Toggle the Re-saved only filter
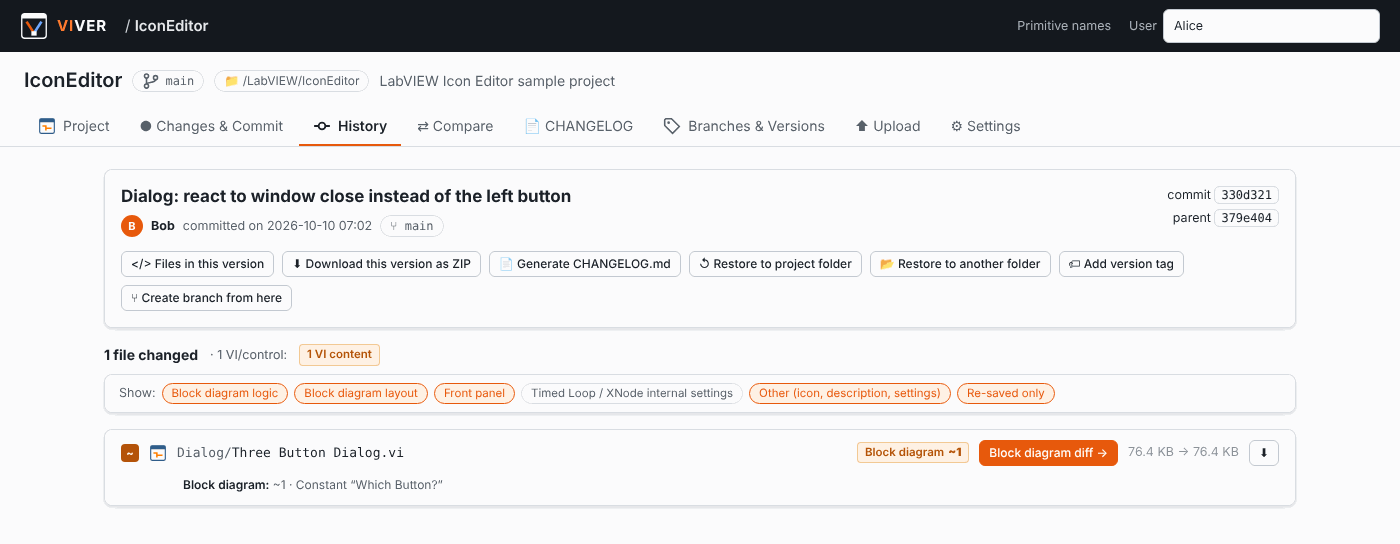This screenshot has width=1400, height=544. point(1006,393)
